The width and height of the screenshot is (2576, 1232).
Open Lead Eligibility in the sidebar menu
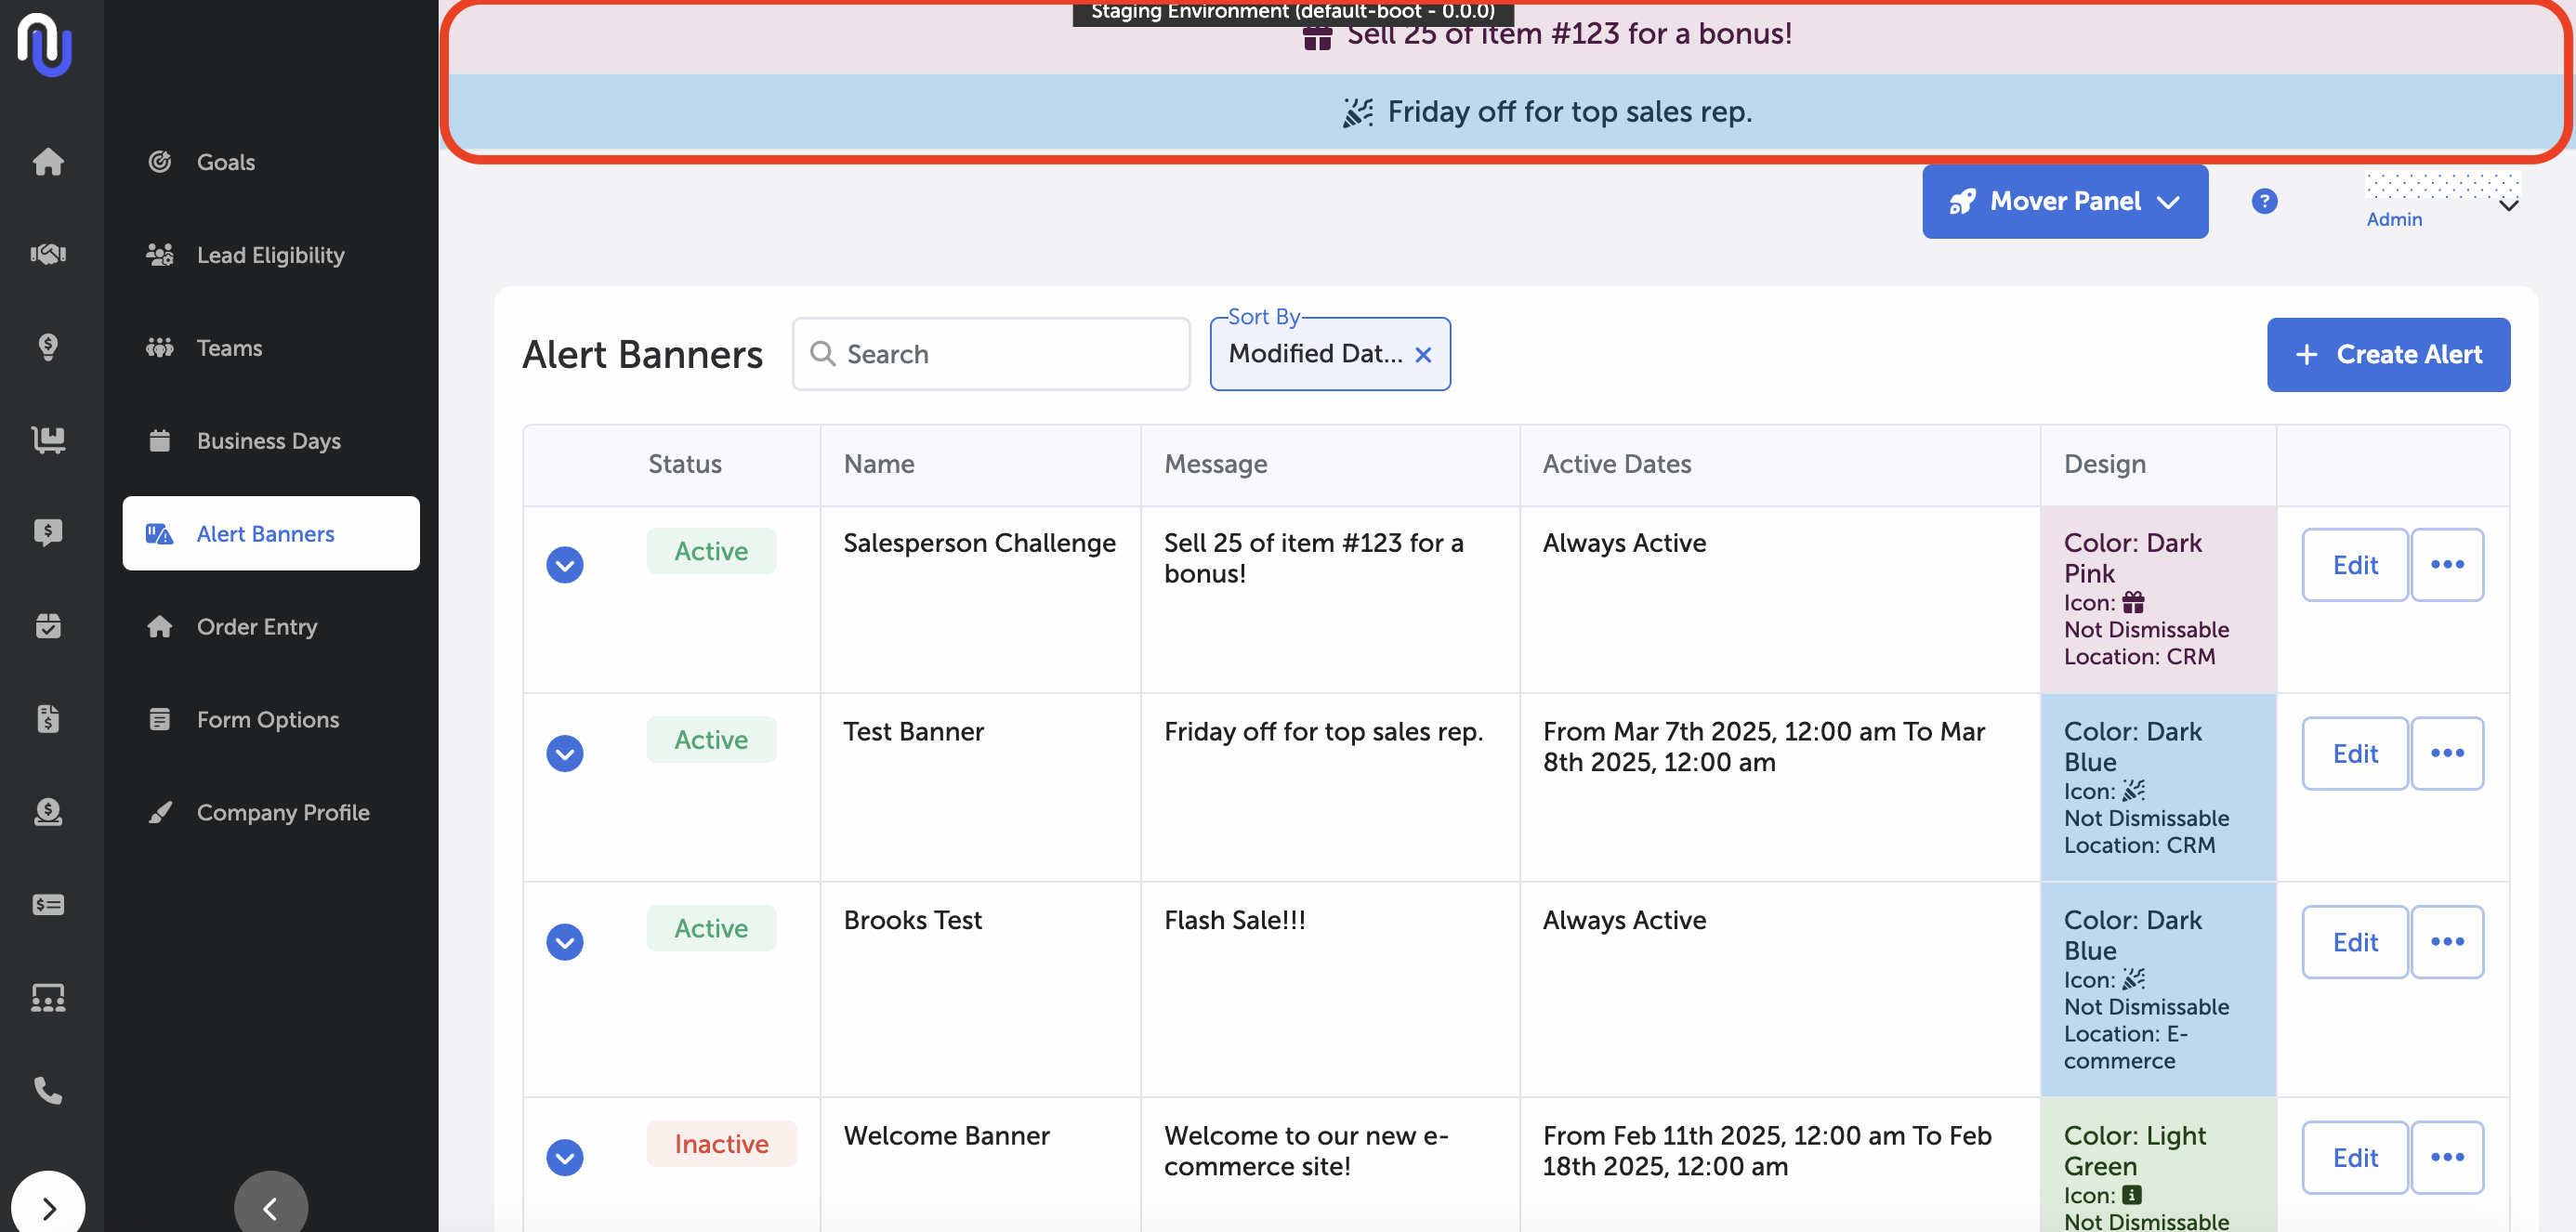coord(270,255)
